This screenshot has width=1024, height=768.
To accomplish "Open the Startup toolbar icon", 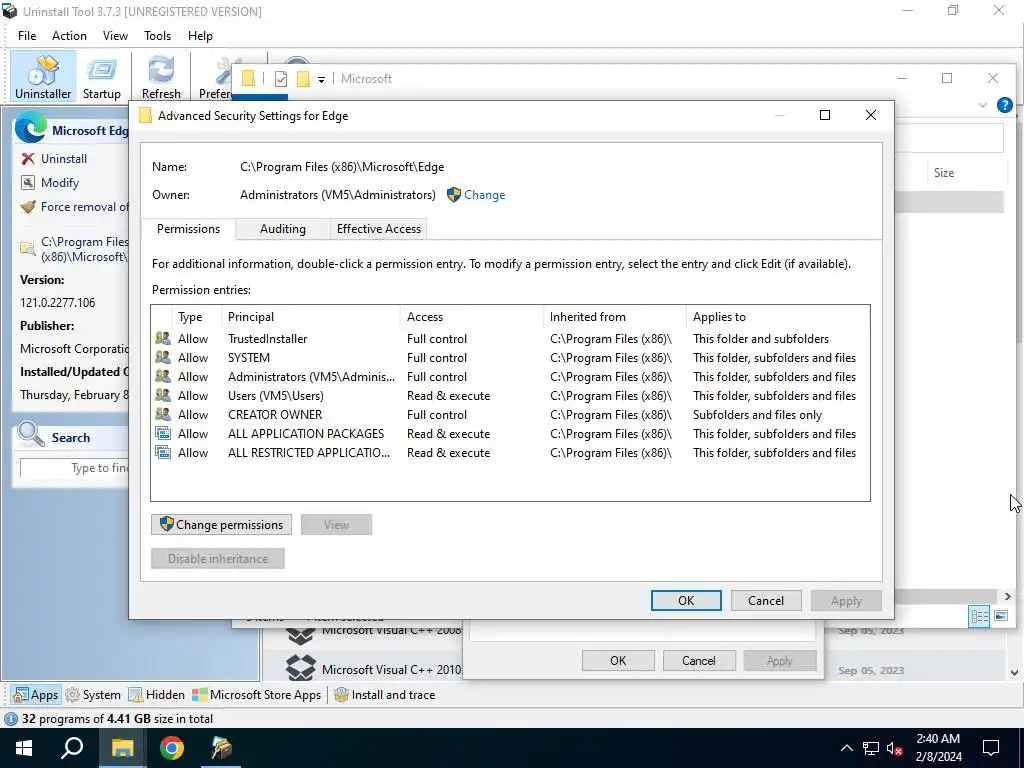I will tap(101, 76).
